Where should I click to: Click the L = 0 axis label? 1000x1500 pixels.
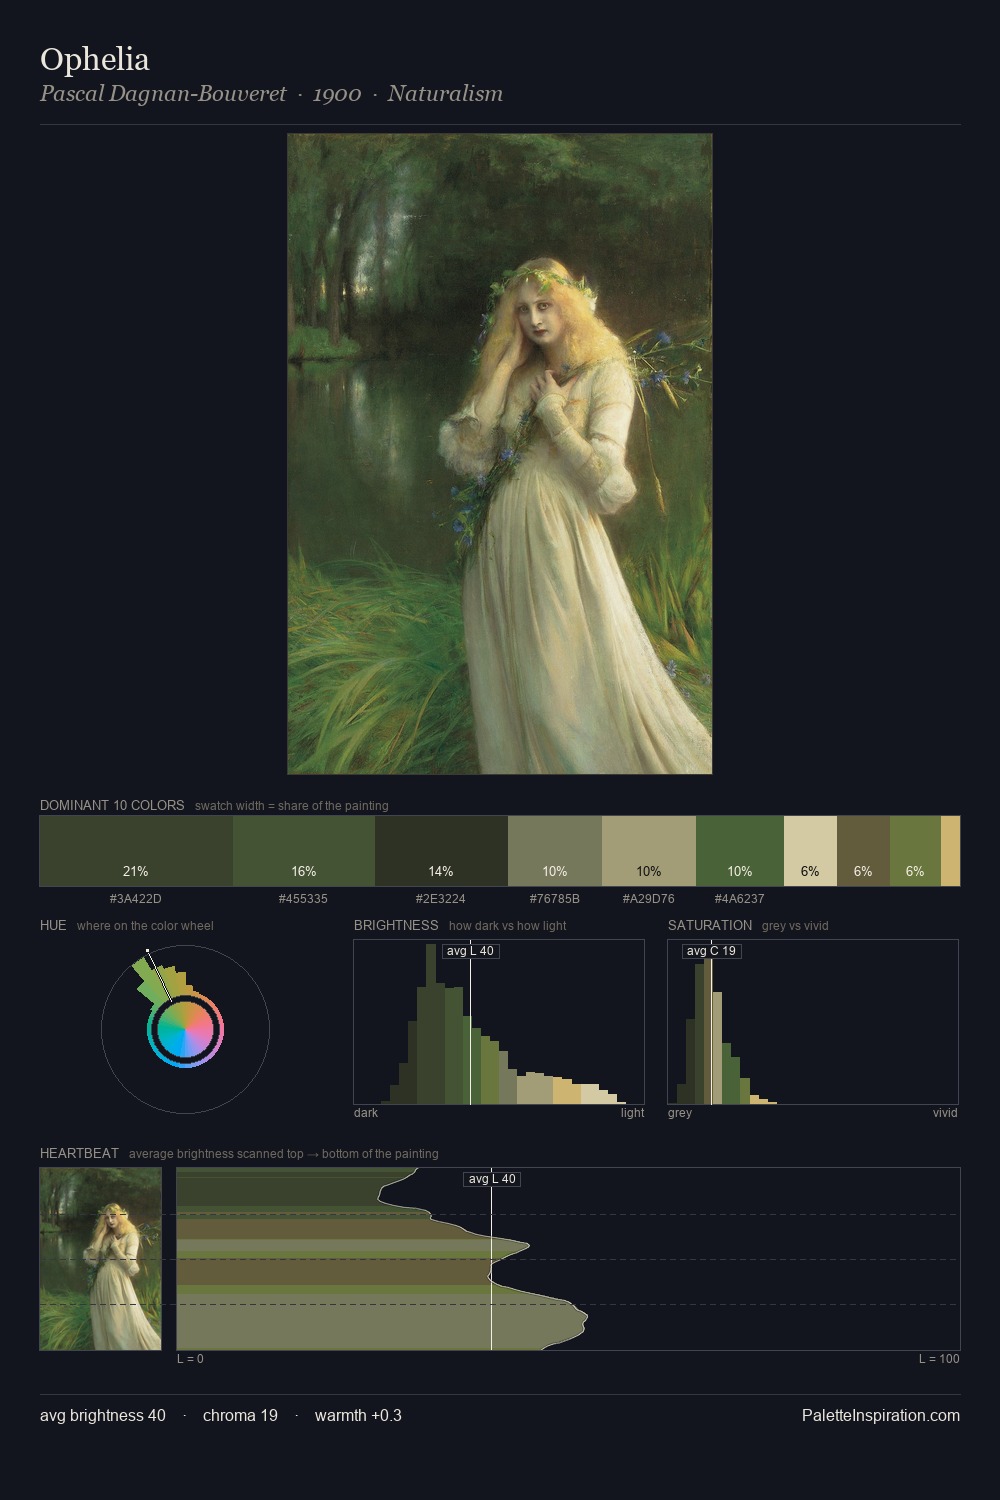point(190,1359)
